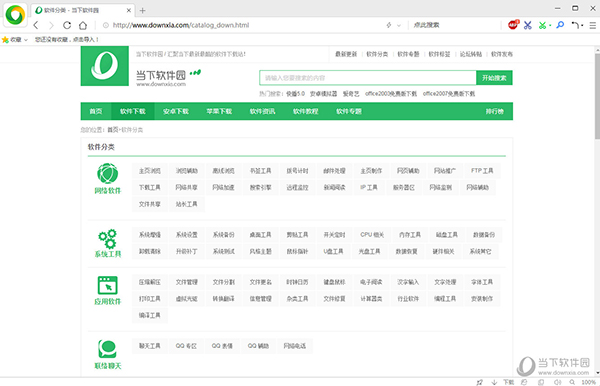Click the site search input field
Viewport: 600px width, 386px height.
(x=368, y=78)
